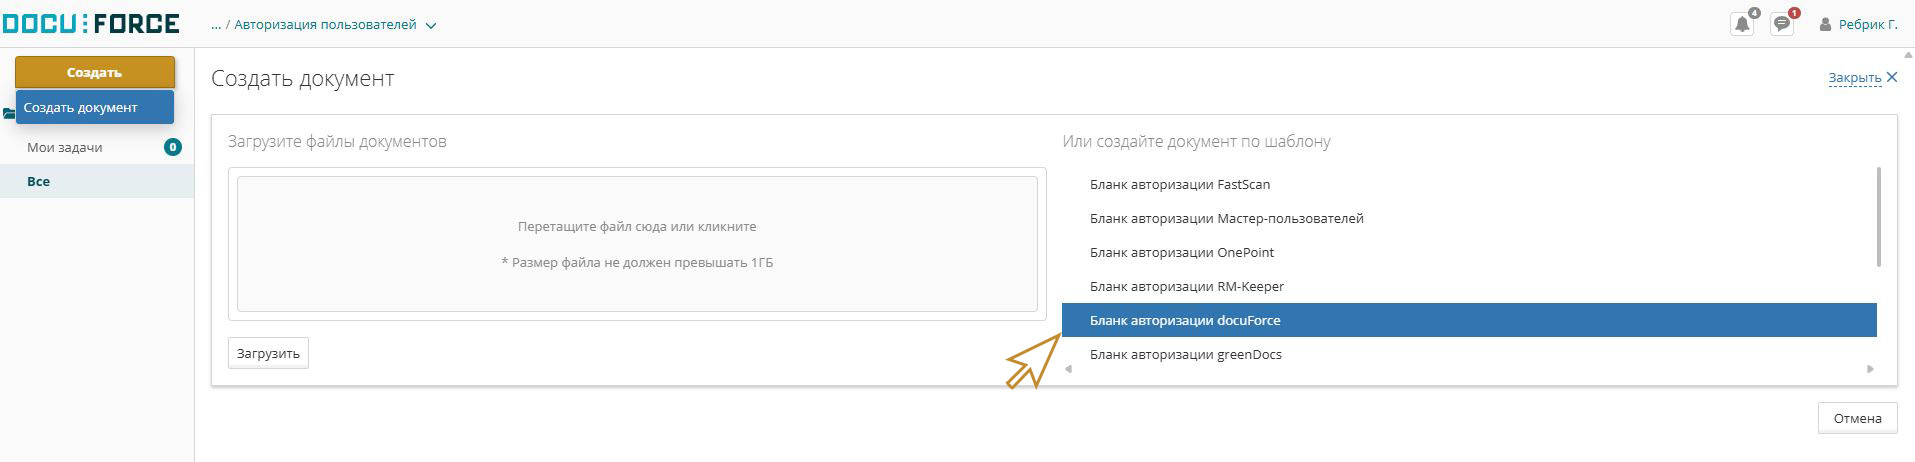Click the X icon next to Закрыть
Screen dimensions: 1915x462
pos(1891,77)
